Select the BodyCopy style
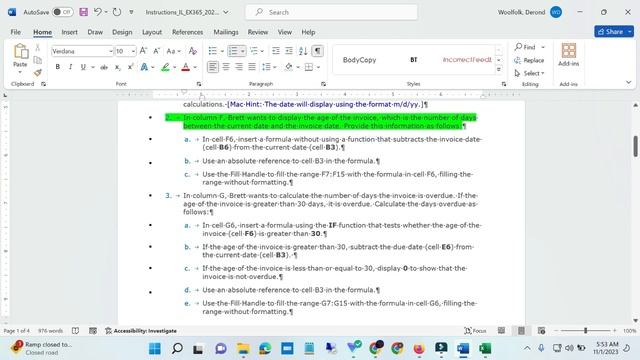Image resolution: width=640 pixels, height=360 pixels. pos(359,60)
